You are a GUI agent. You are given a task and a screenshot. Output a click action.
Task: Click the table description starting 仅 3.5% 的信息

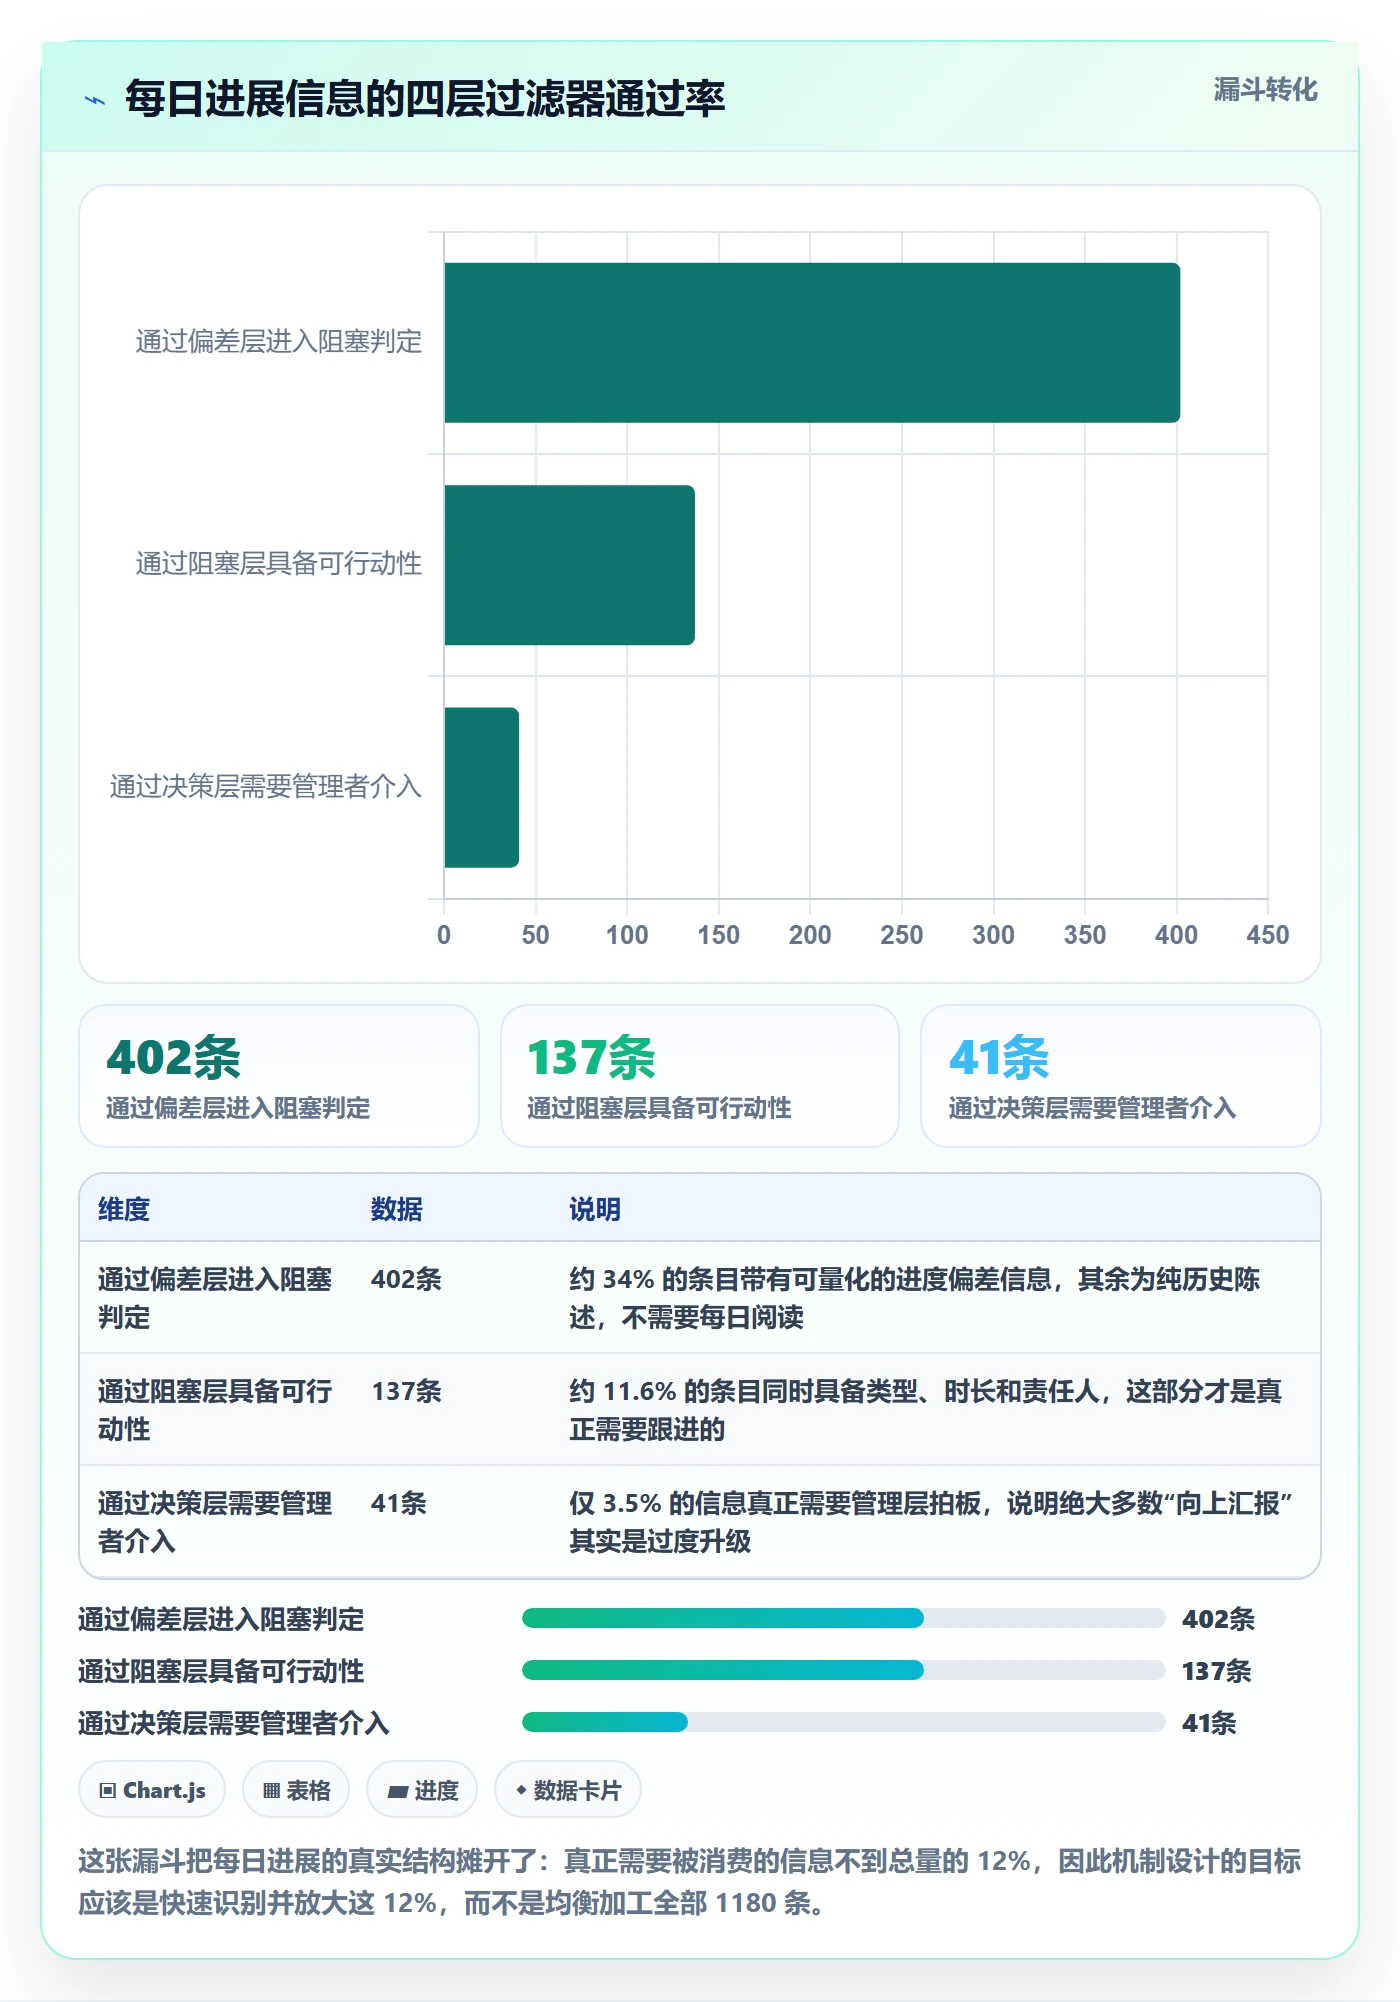pos(932,1522)
